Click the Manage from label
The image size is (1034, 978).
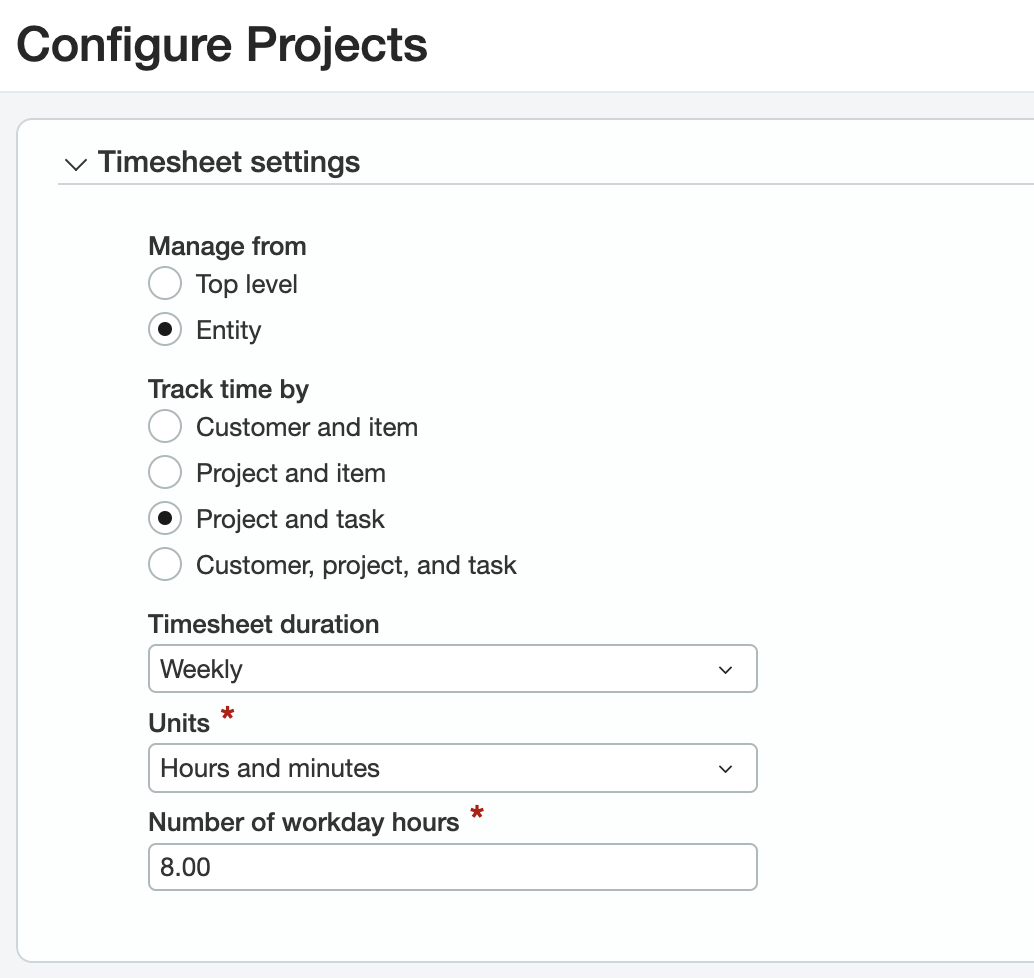[x=227, y=246]
